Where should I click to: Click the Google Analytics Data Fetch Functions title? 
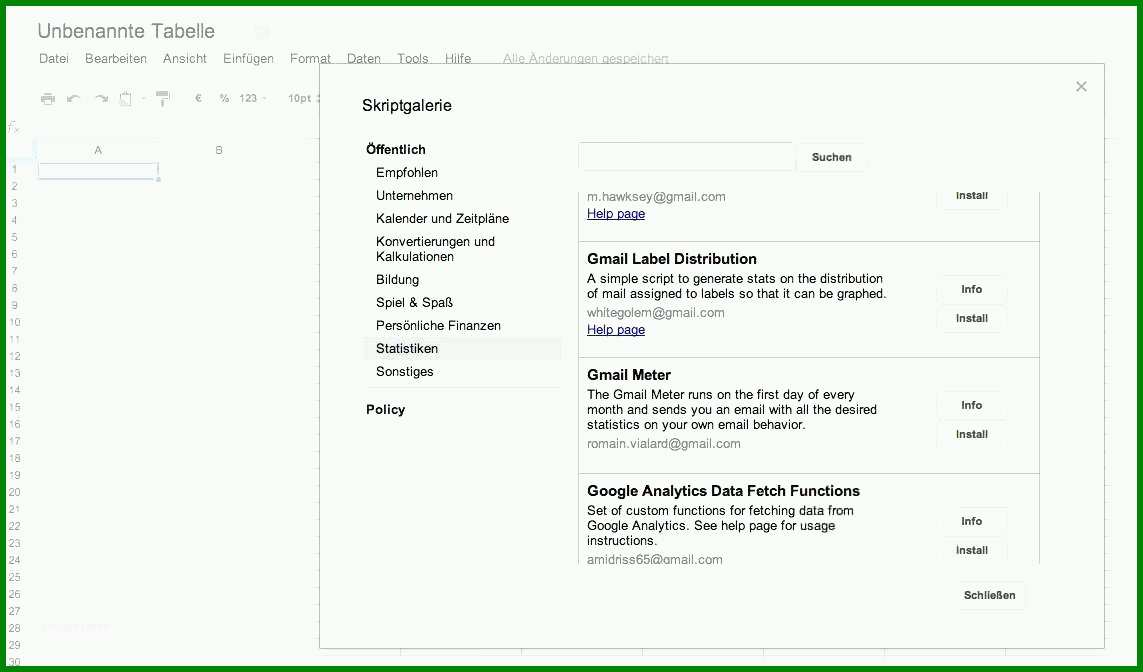(x=723, y=491)
